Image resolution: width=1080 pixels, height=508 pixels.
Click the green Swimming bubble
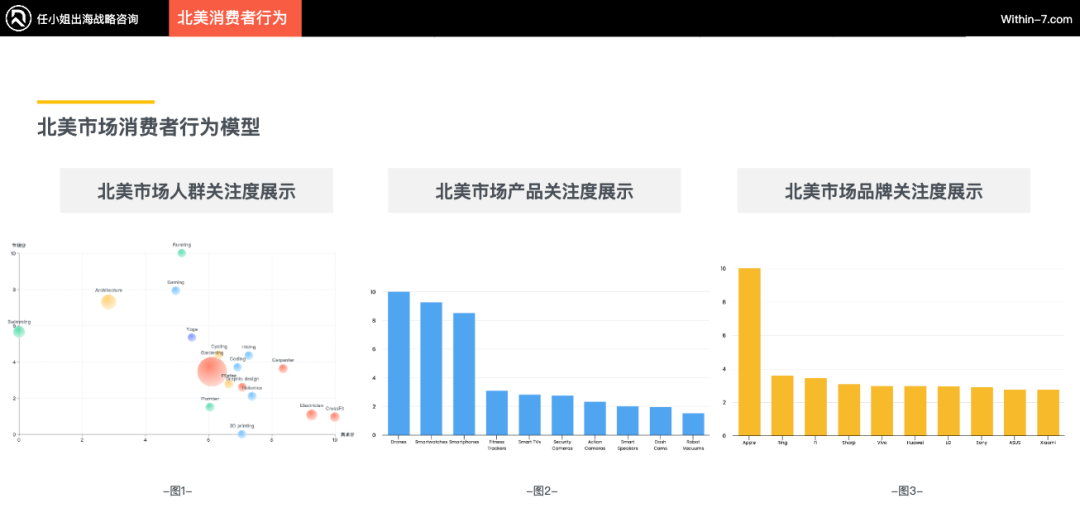click(19, 331)
